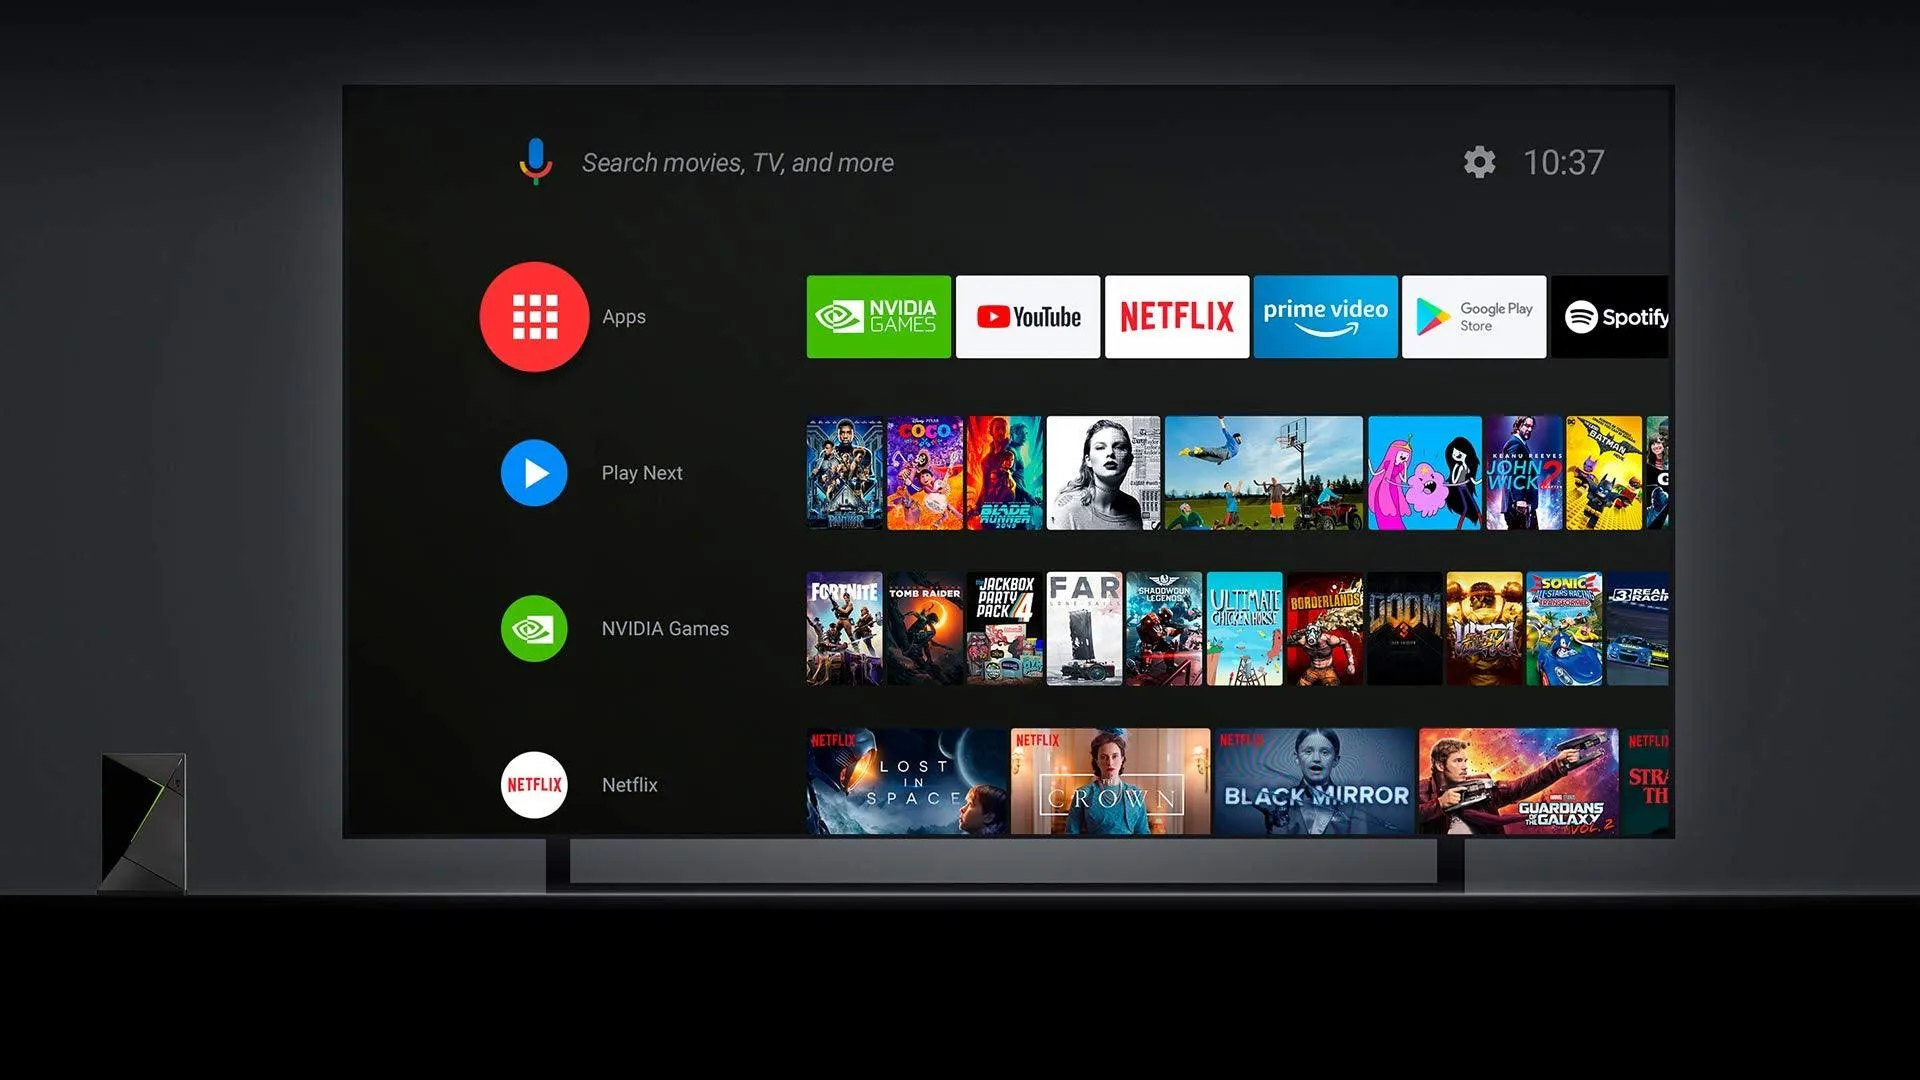The image size is (1920, 1080).
Task: Open system Settings gear icon
Action: pyautogui.click(x=1477, y=161)
